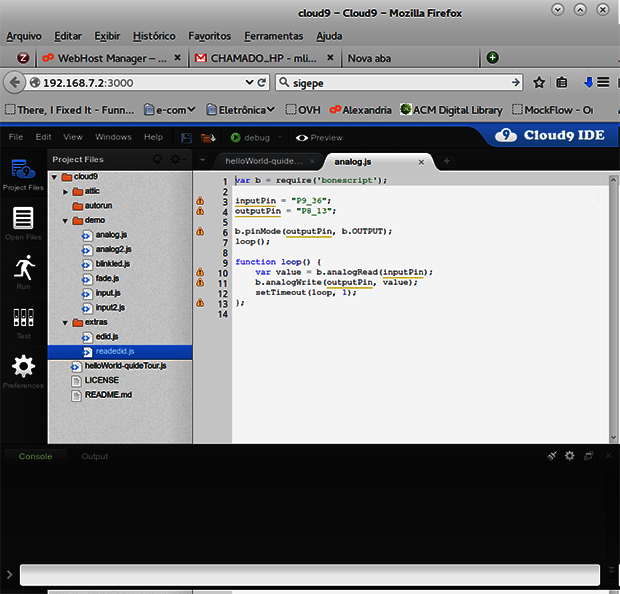Open helloWorld-quideTour.js in tree
Image resolution: width=620 pixels, height=594 pixels.
125,366
